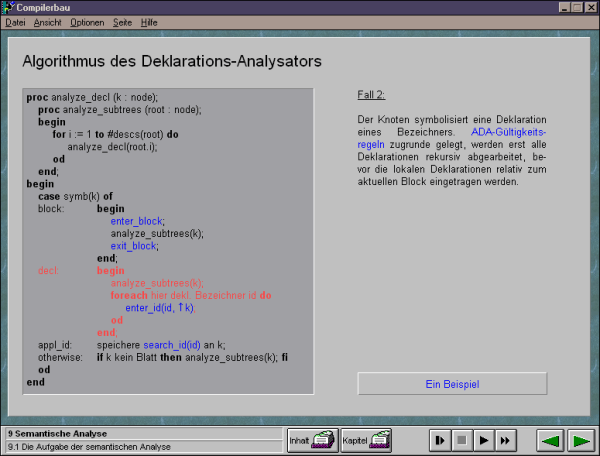Click the exit_block link in code
The image size is (600, 456).
point(134,246)
